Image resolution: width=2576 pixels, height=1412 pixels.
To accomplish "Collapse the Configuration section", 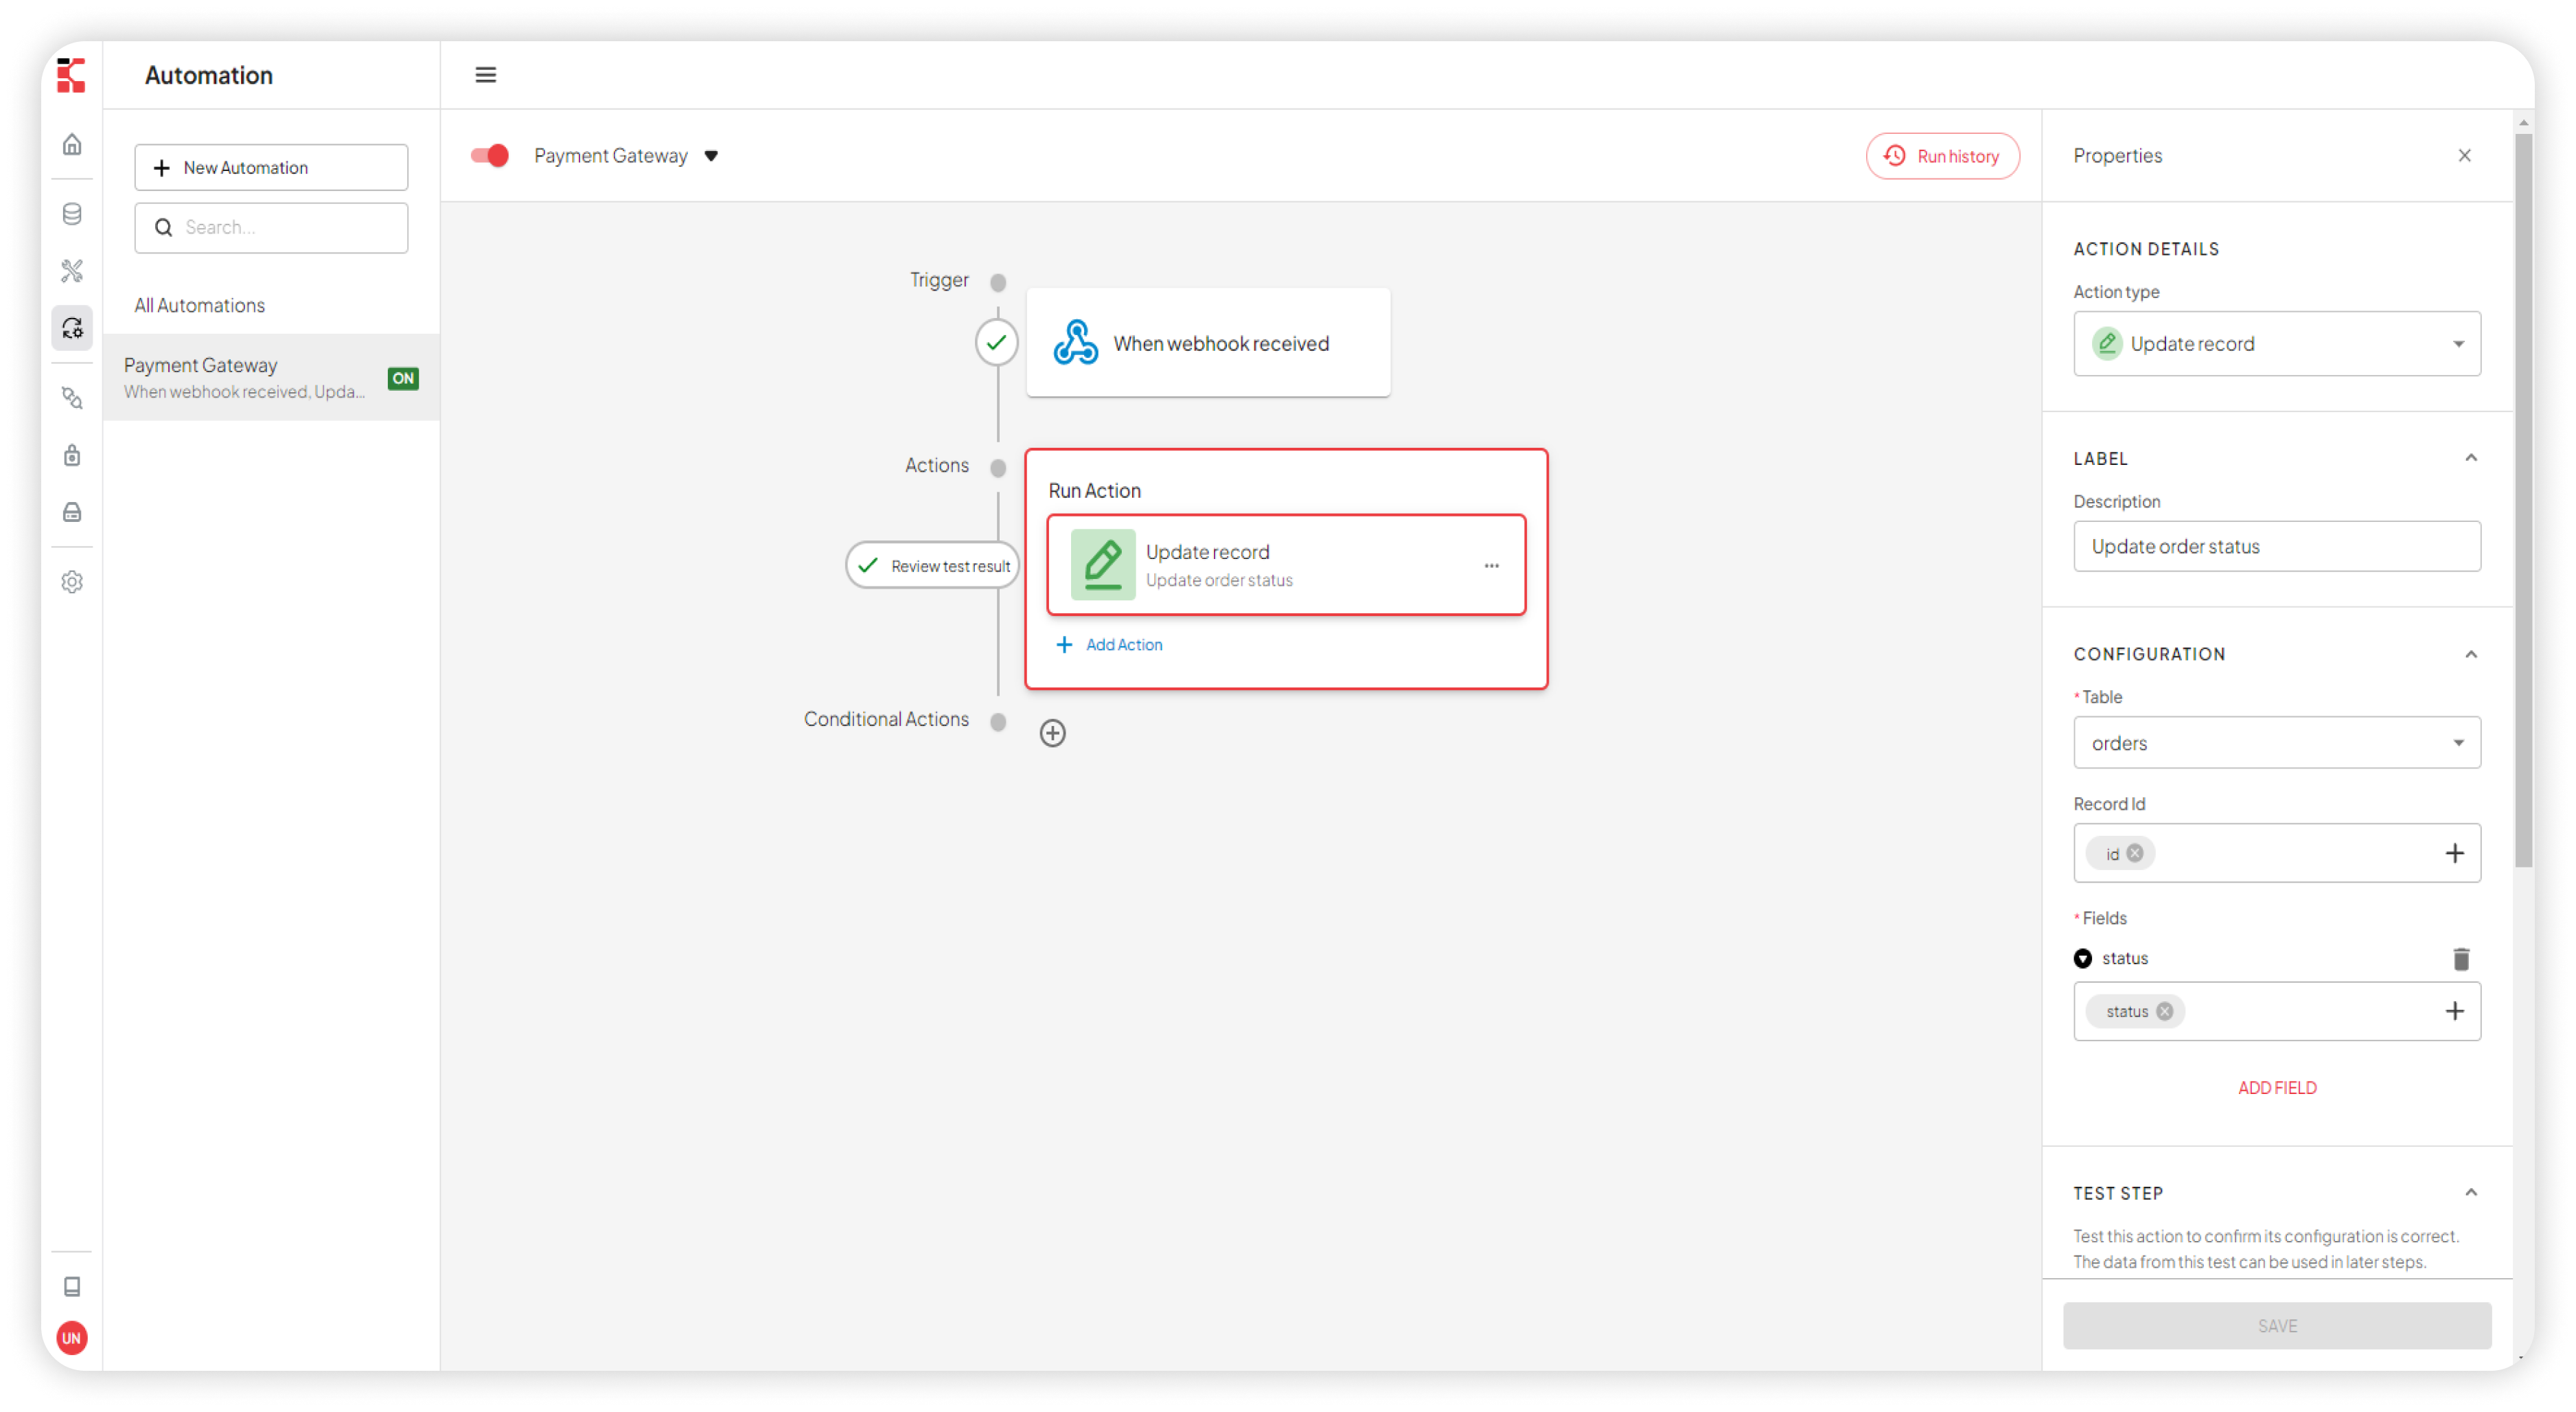I will pyautogui.click(x=2470, y=654).
